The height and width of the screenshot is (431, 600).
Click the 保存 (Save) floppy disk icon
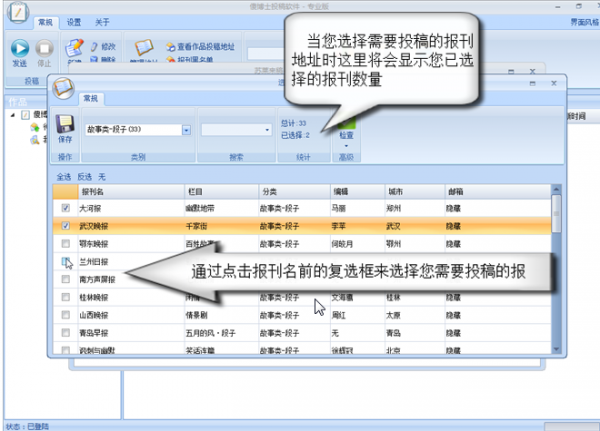[65, 128]
